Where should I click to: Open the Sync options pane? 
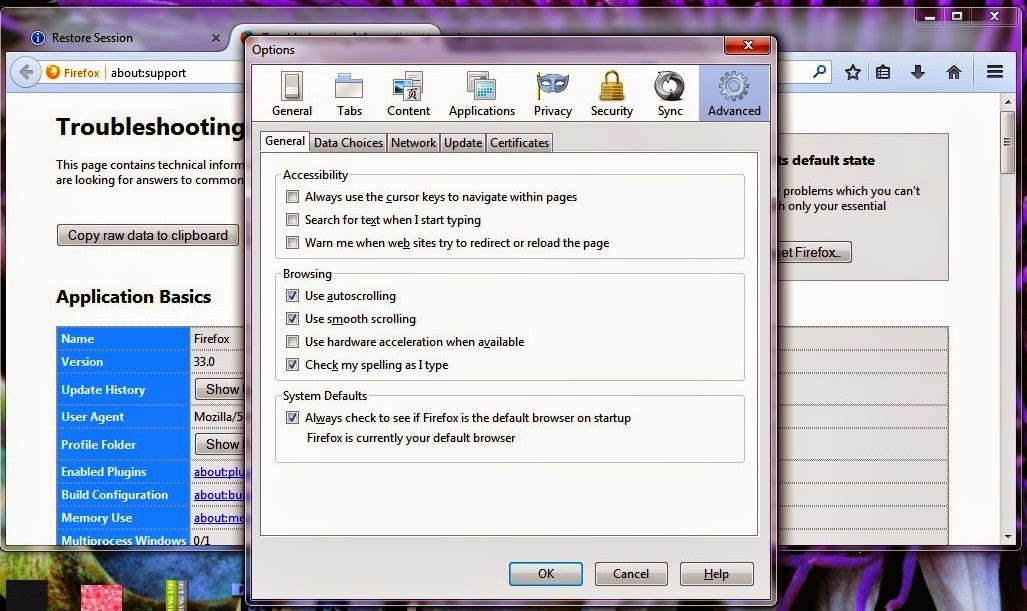[670, 94]
